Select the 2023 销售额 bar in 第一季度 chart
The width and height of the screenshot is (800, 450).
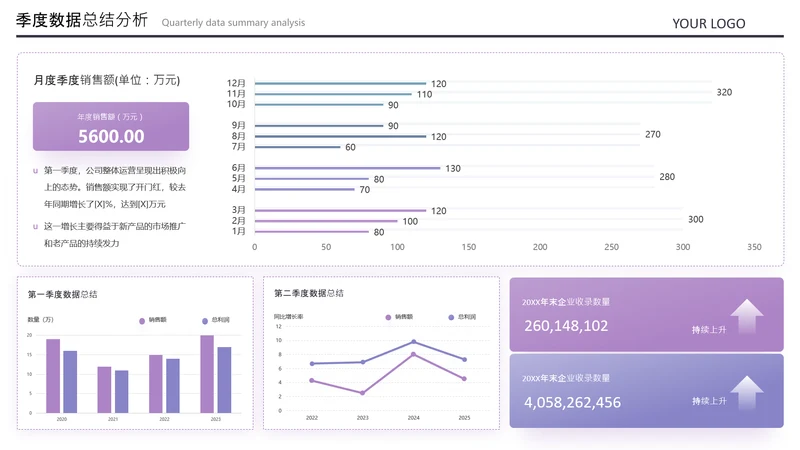[207, 374]
